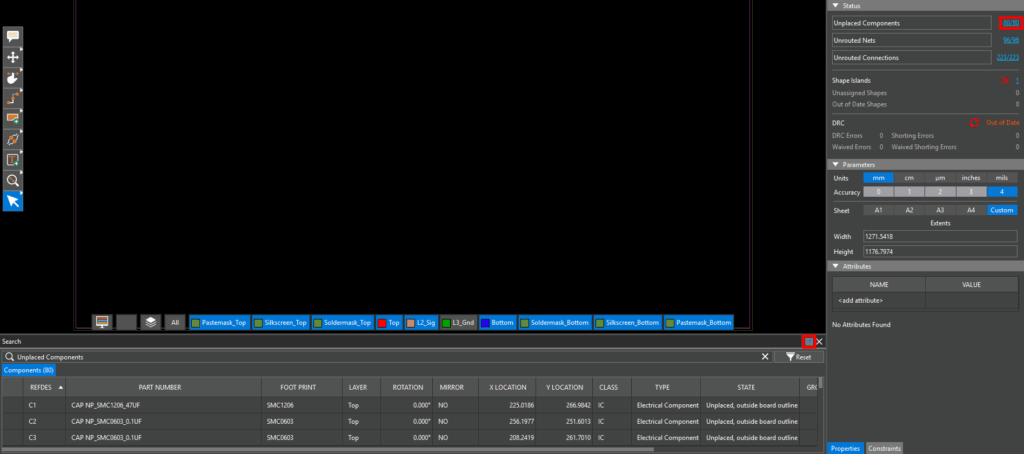Open the 96/96 unrouted nets link
Image resolution: width=1024 pixels, height=454 pixels.
point(1010,40)
